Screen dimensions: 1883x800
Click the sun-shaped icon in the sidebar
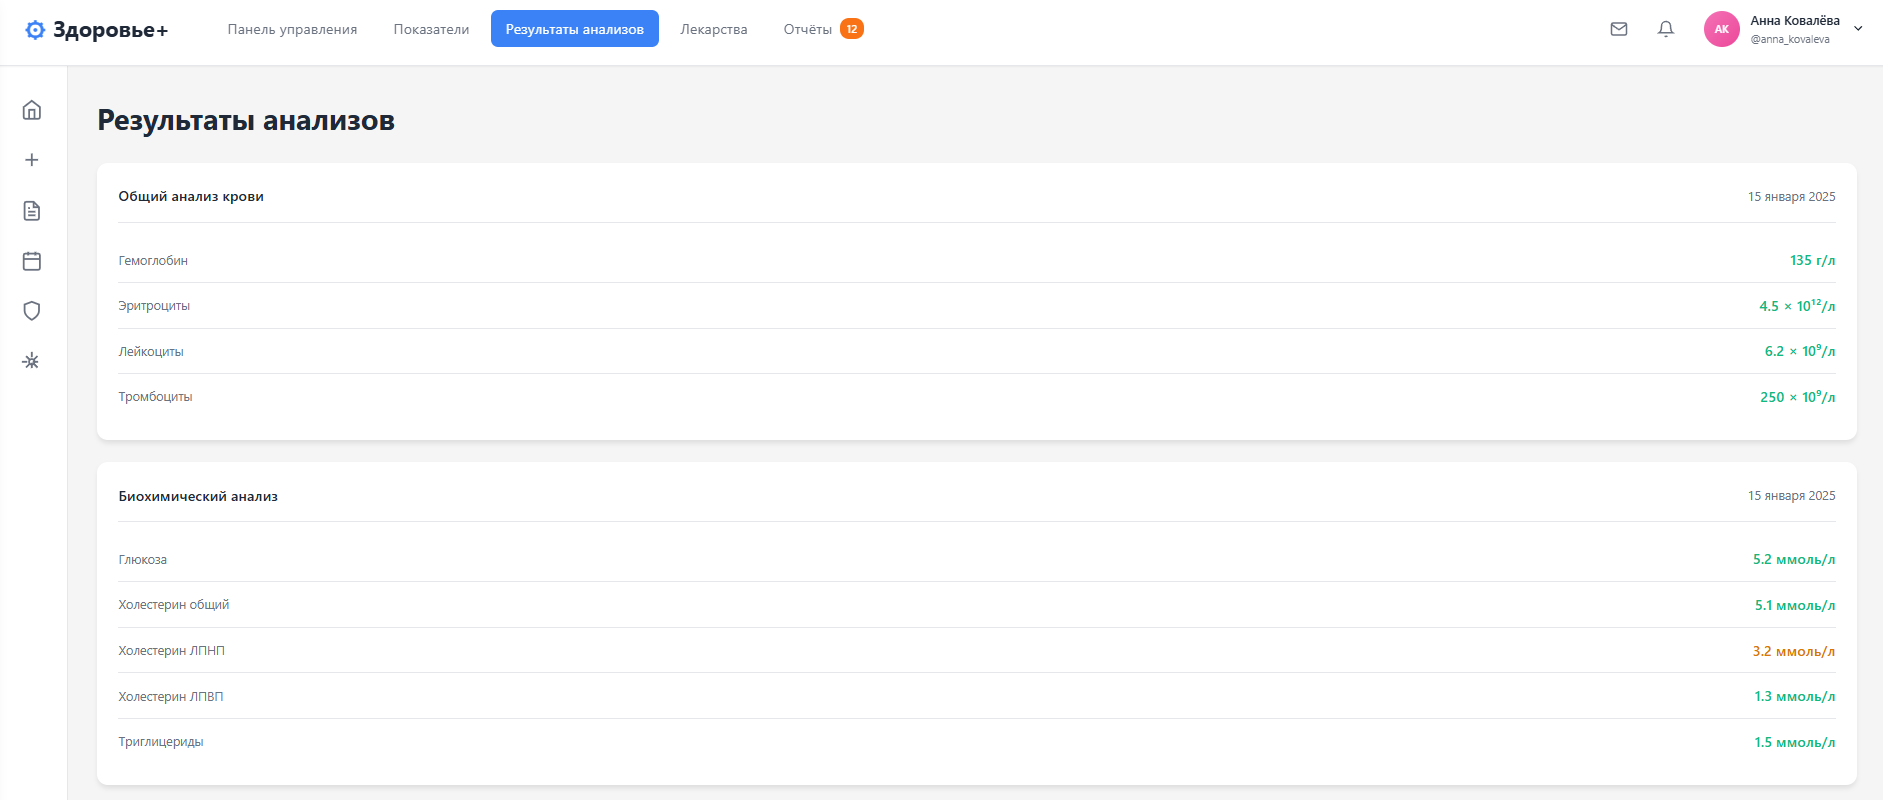[32, 361]
